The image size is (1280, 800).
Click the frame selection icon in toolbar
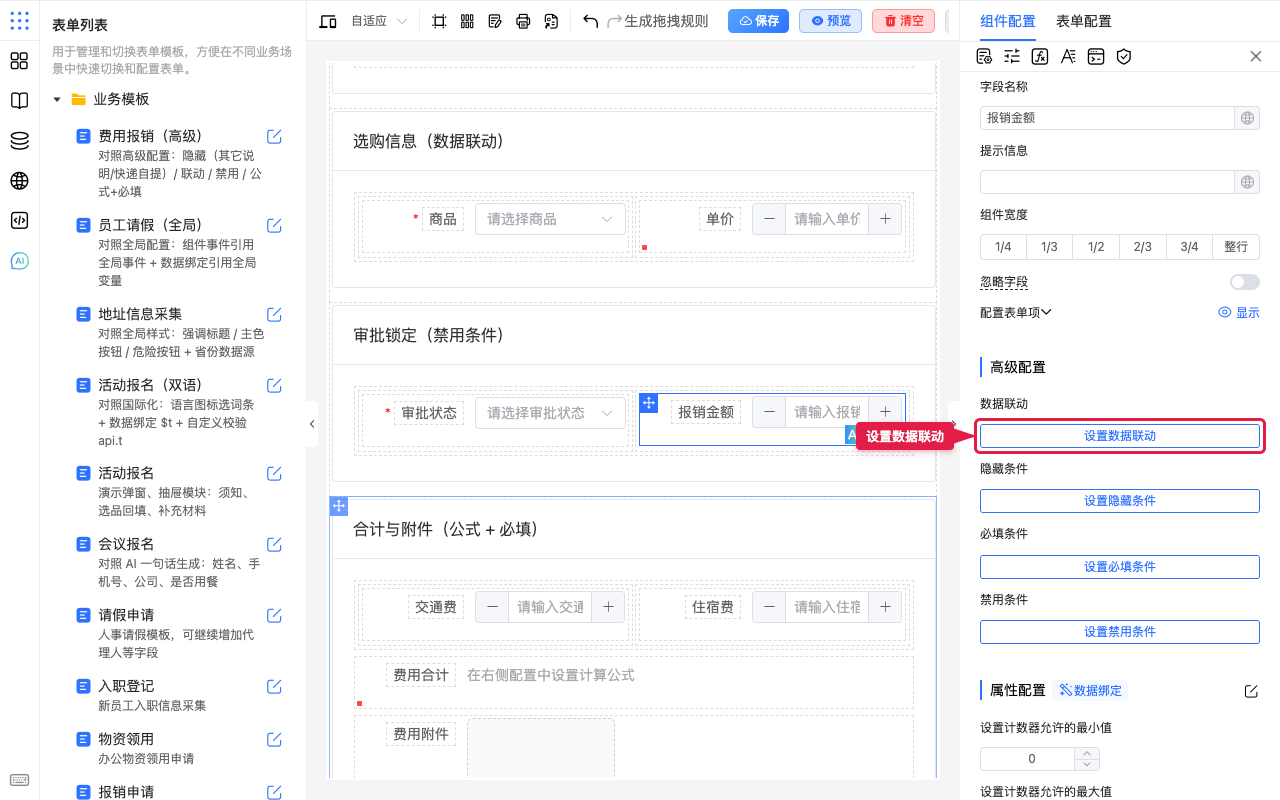pyautogui.click(x=439, y=21)
